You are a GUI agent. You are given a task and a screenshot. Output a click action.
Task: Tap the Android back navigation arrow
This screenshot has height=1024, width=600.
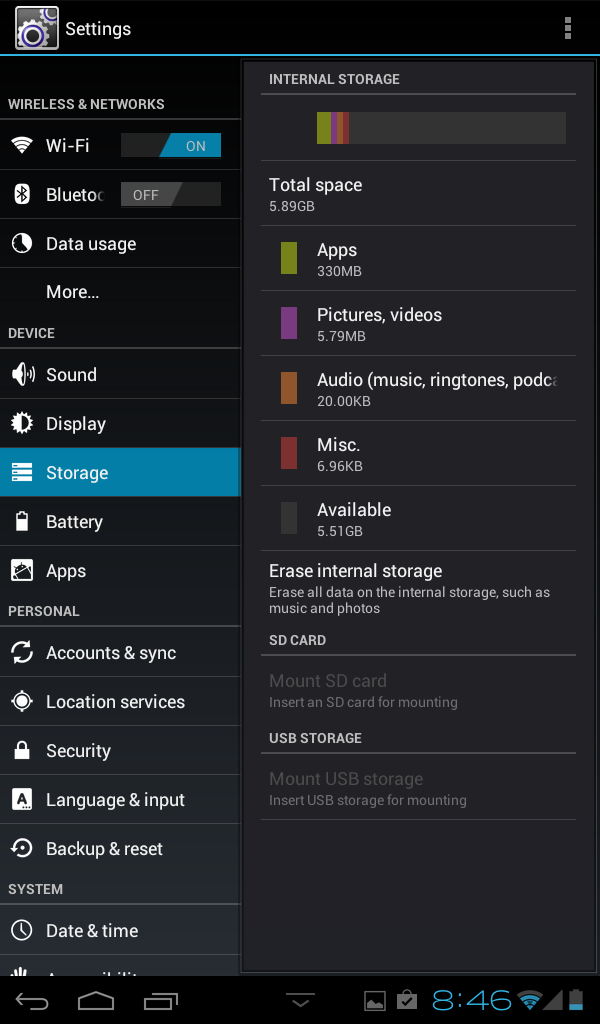pos(32,1000)
